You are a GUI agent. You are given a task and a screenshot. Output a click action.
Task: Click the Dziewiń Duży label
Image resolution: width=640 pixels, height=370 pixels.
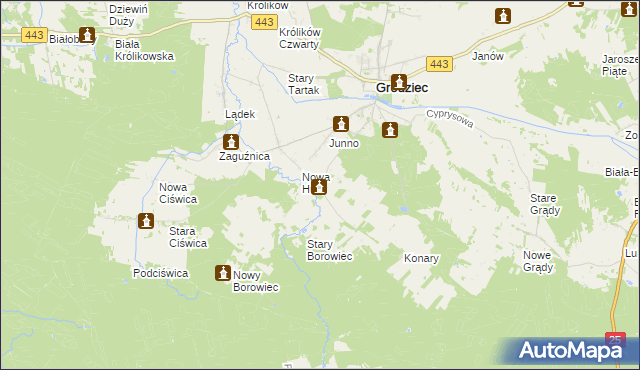128,15
